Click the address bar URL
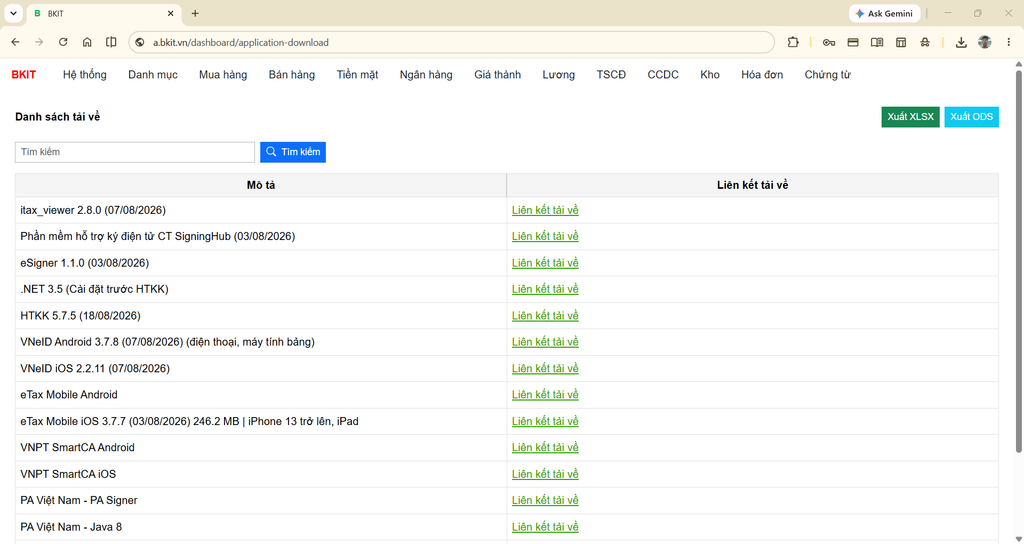The image size is (1024, 544). tap(241, 42)
